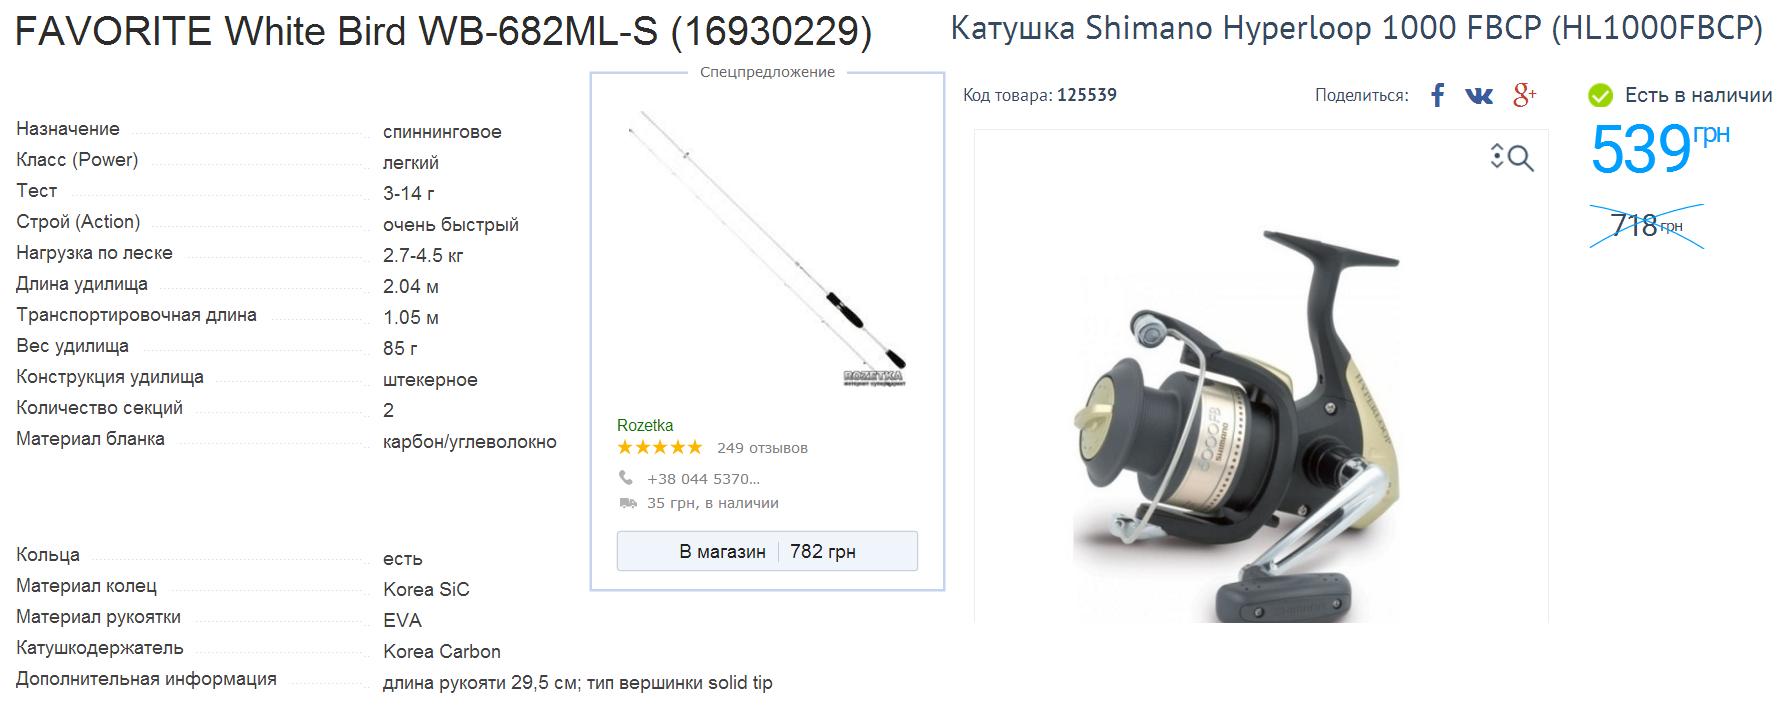Zoom the reel product image
The width and height of the screenshot is (1783, 719).
point(1512,157)
